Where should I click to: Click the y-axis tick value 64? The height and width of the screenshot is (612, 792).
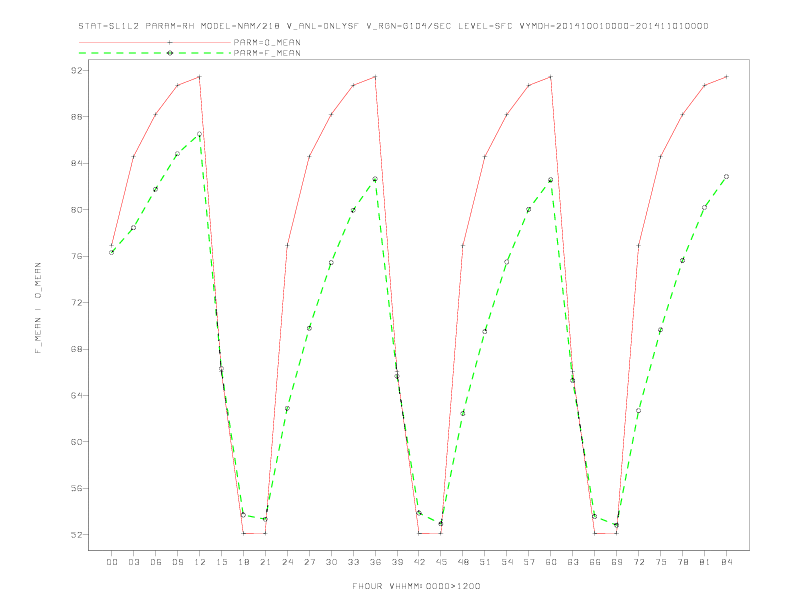[x=76, y=395]
